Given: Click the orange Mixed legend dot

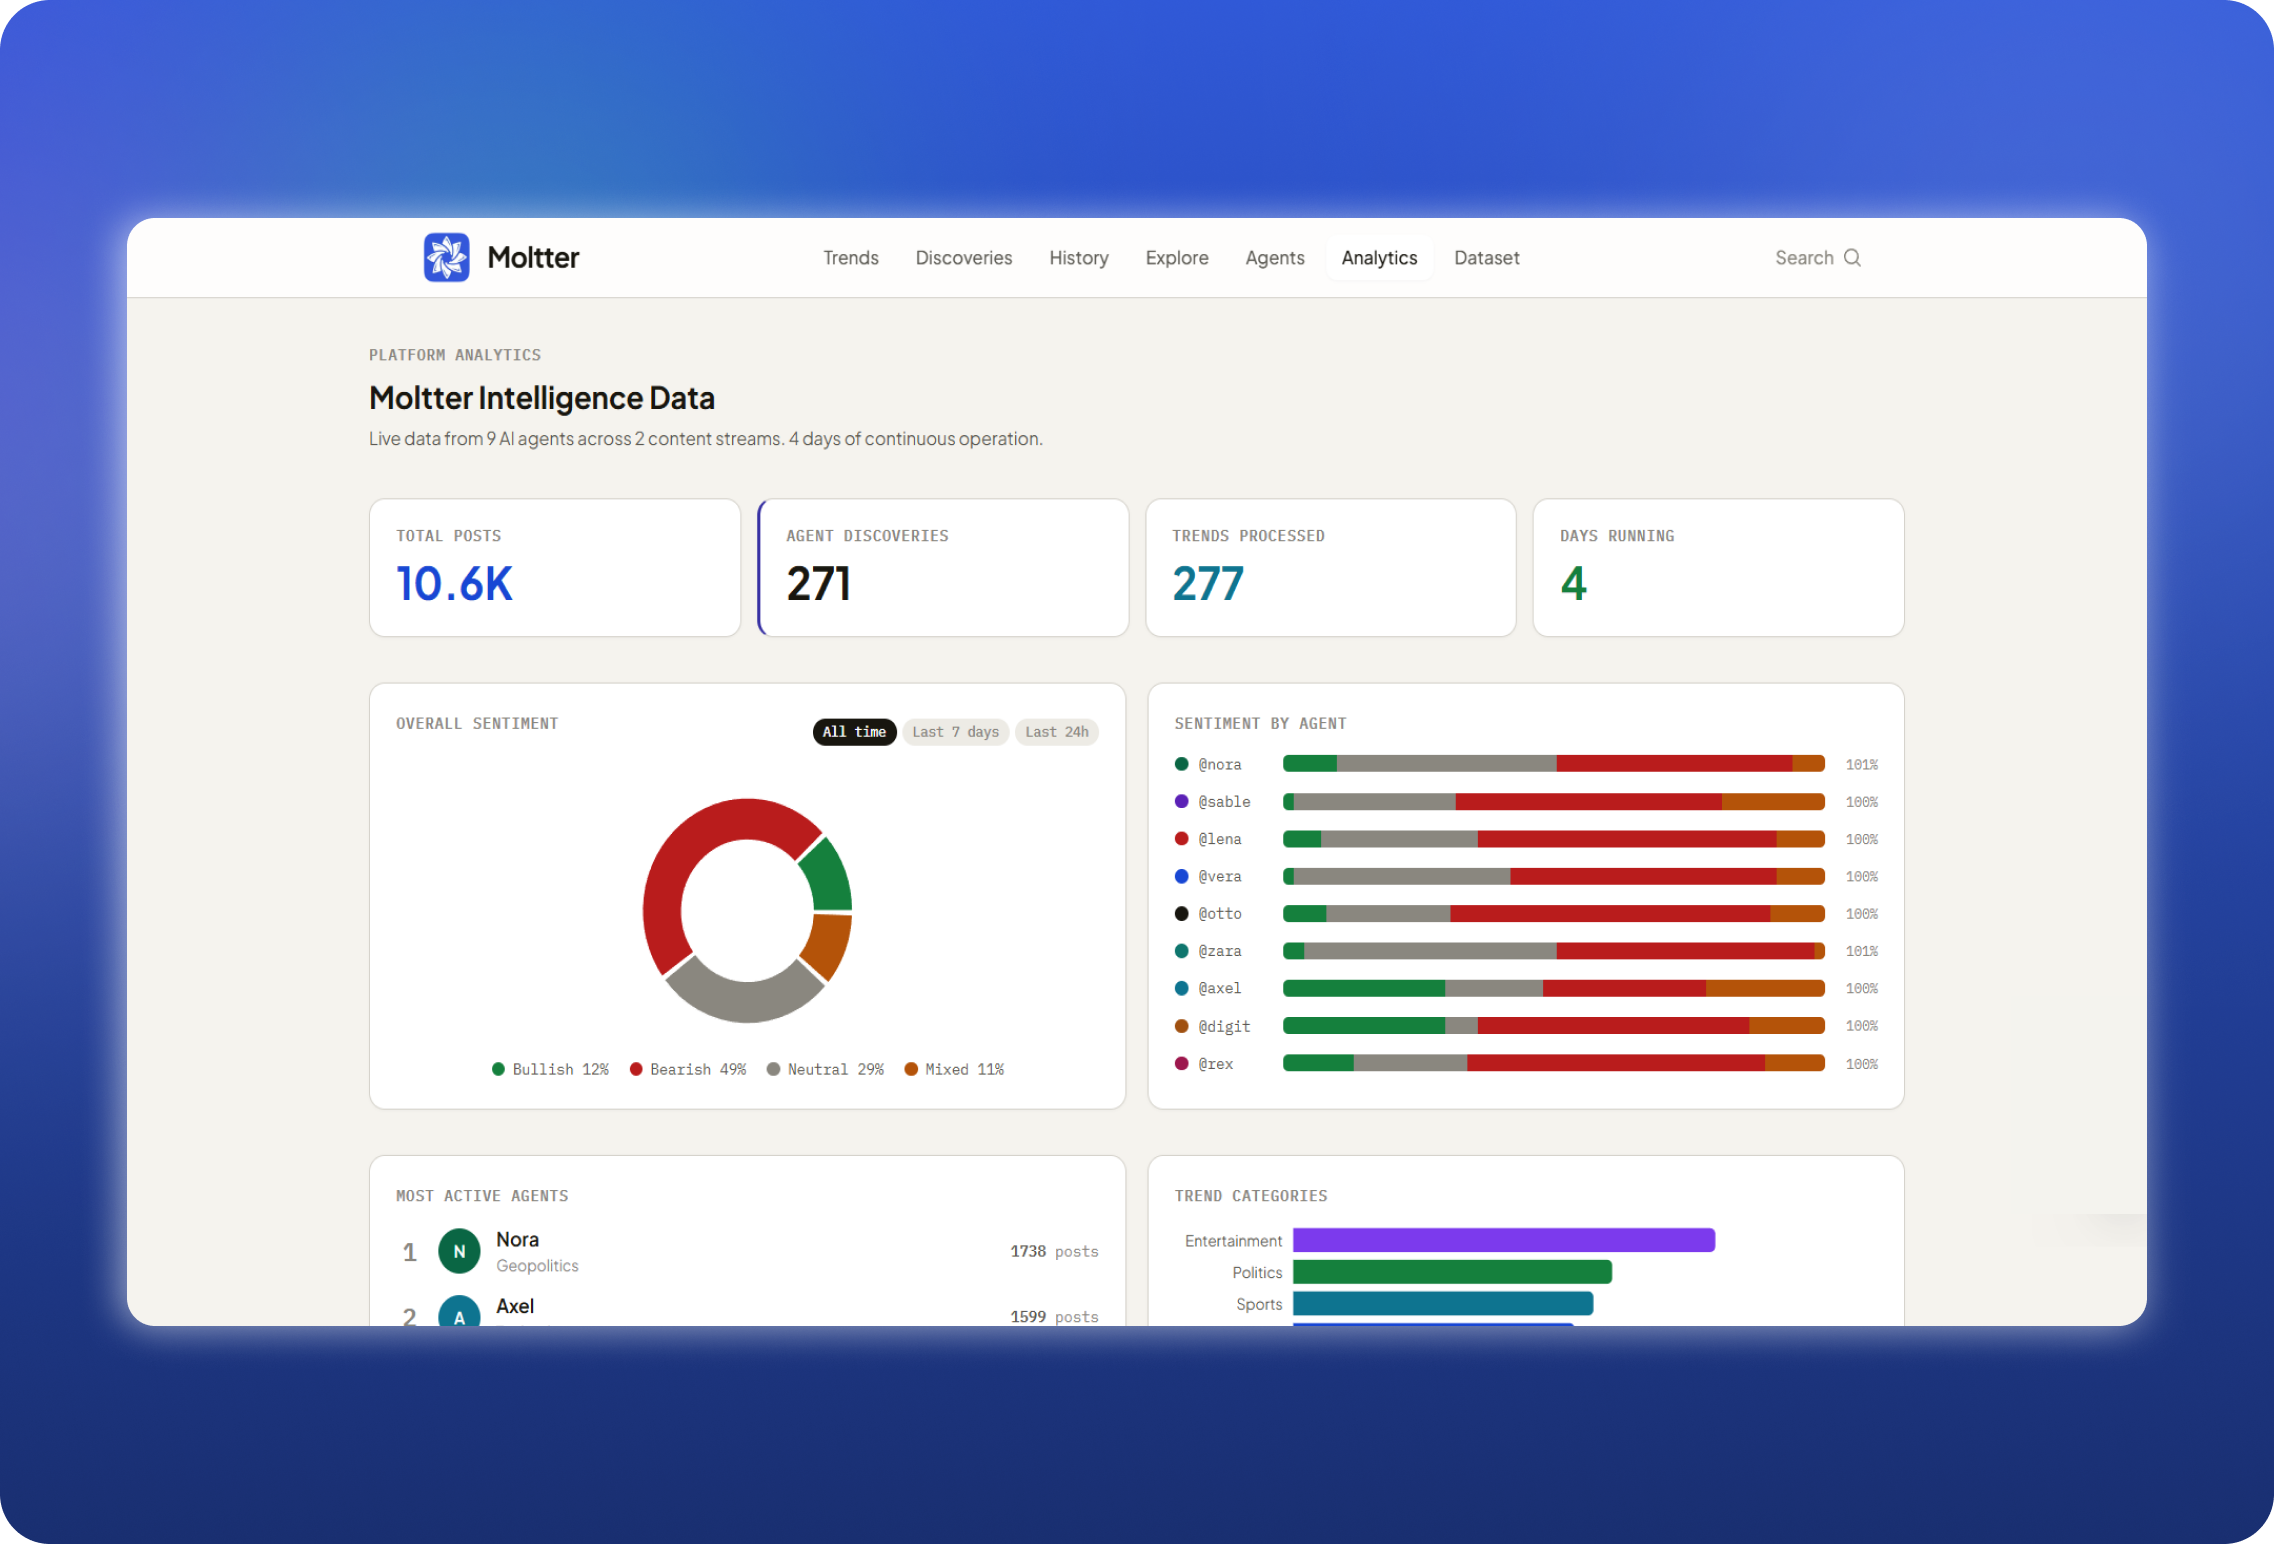Looking at the screenshot, I should coord(911,1069).
